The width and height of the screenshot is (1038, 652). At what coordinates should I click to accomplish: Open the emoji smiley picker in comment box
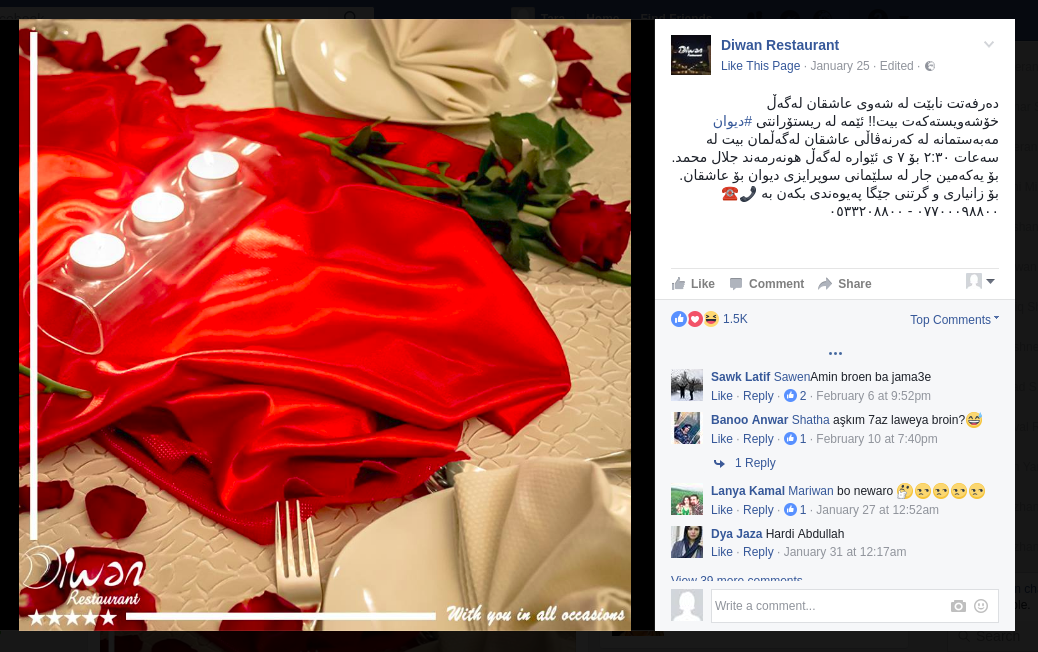point(981,606)
